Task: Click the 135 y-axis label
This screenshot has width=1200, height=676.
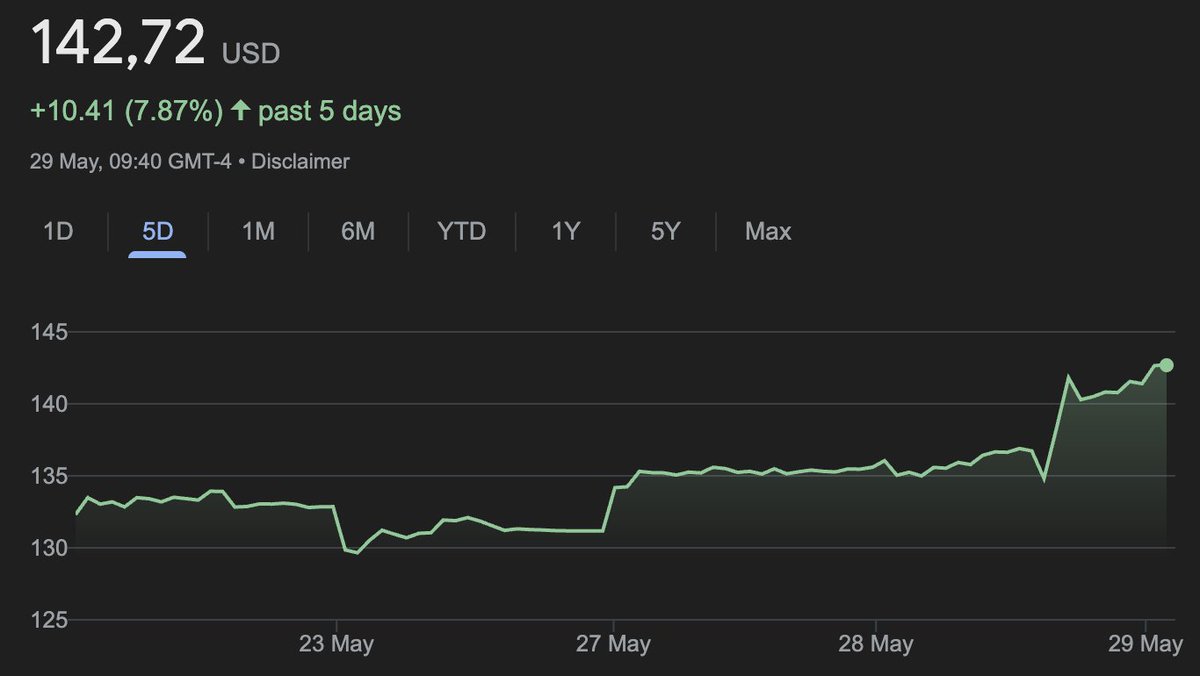Action: (47, 476)
